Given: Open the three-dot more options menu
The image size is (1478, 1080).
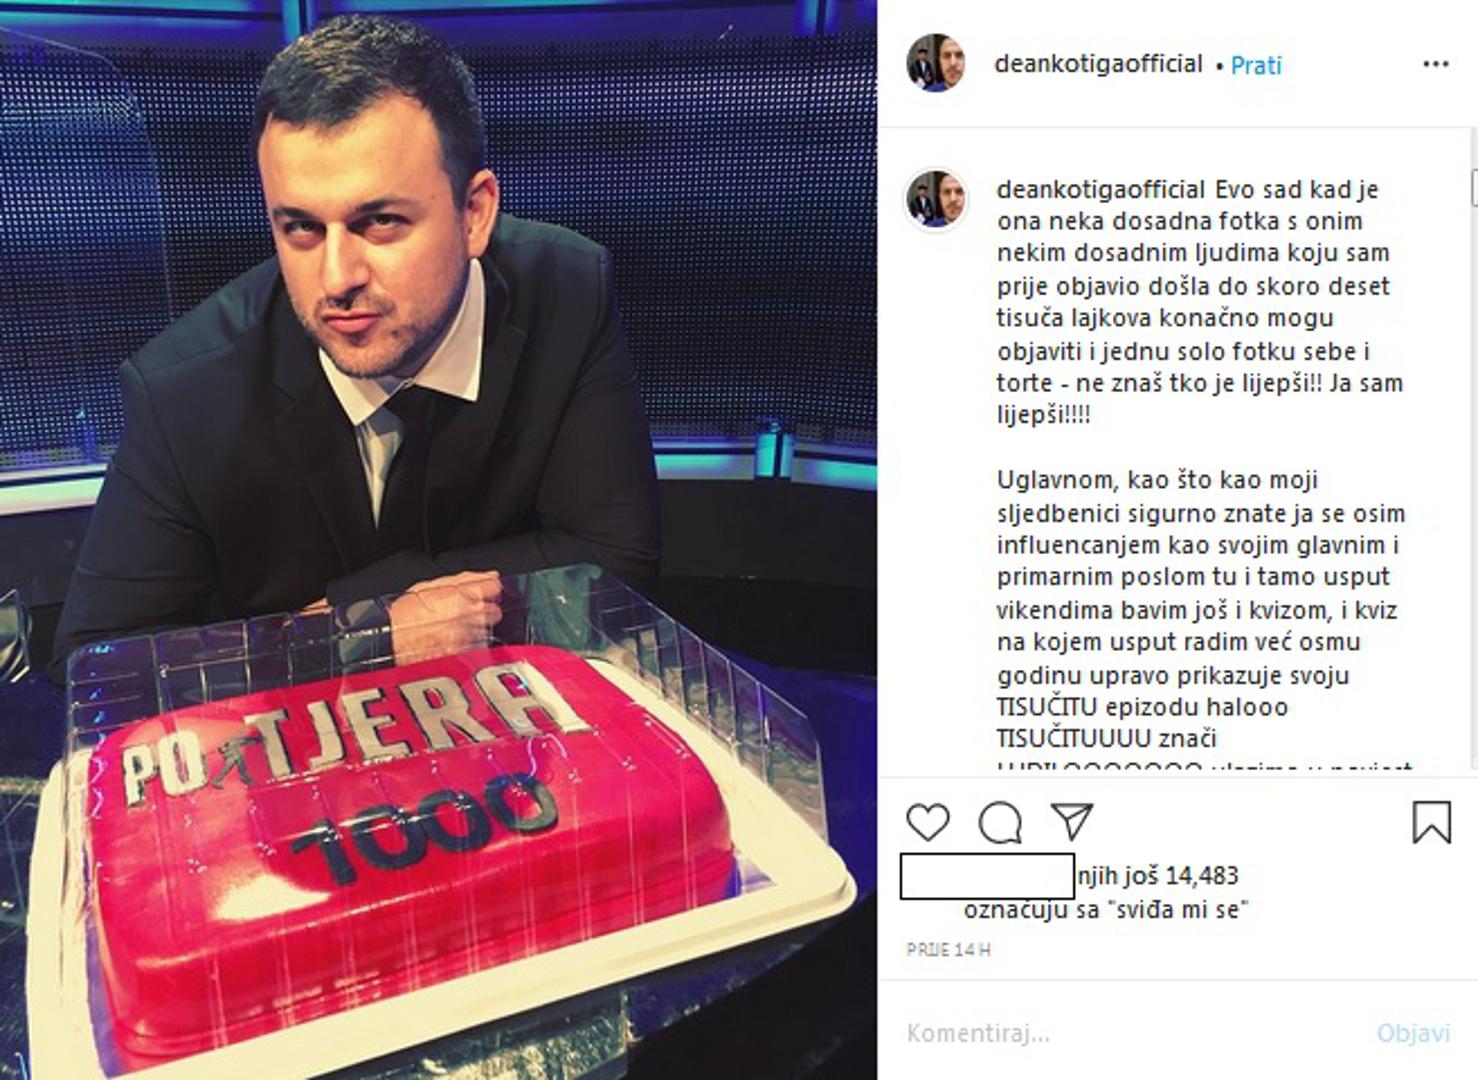Looking at the screenshot, I should pyautogui.click(x=1435, y=64).
